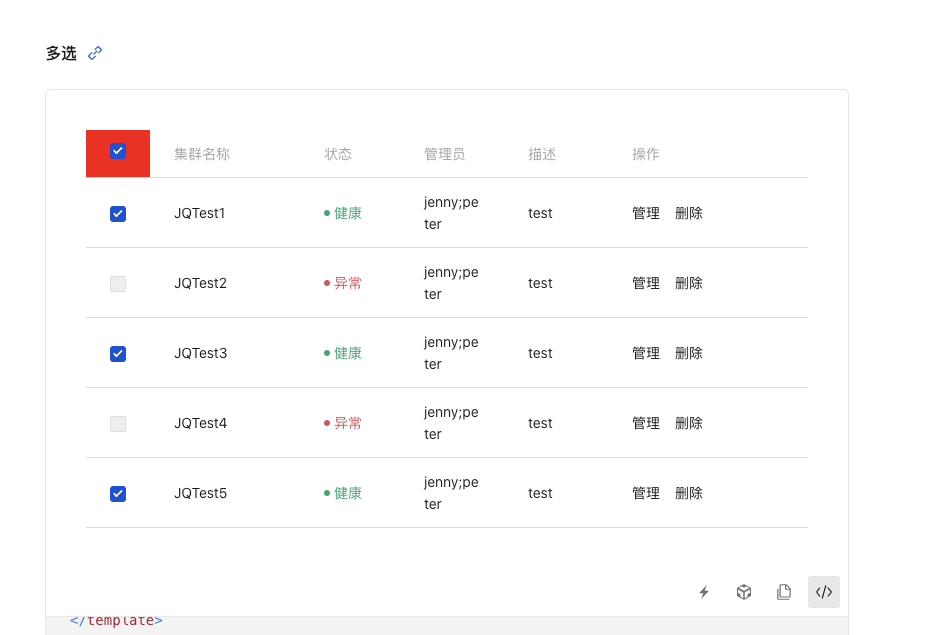This screenshot has width=933, height=635.
Task: Run the demo in StackBlitz via lightning icon
Action: [x=704, y=592]
